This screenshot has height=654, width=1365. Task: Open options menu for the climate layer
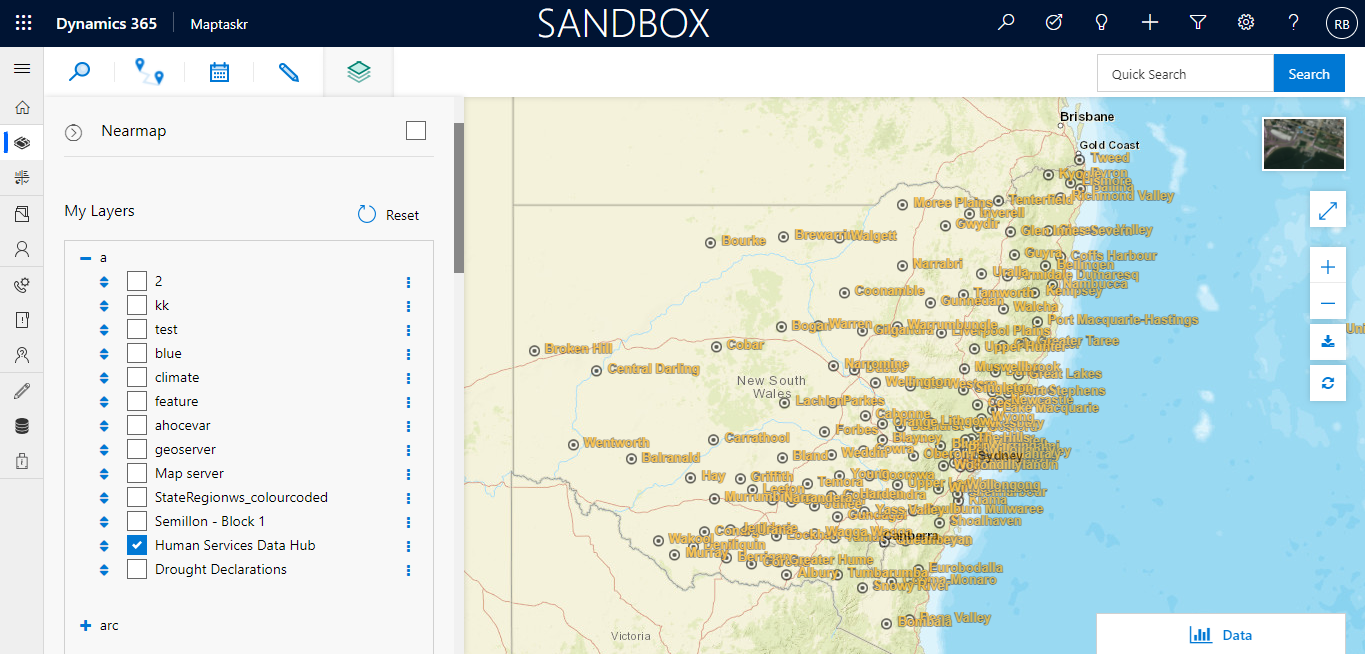tap(407, 378)
